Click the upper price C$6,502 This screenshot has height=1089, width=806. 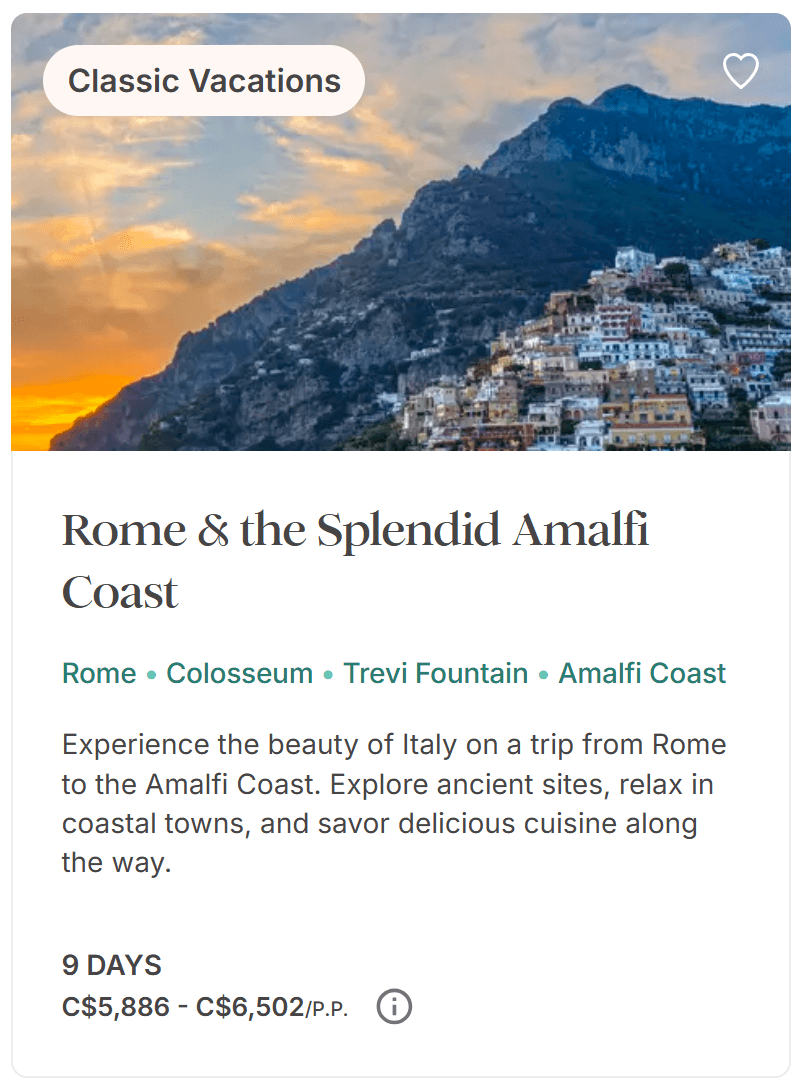coord(250,1007)
